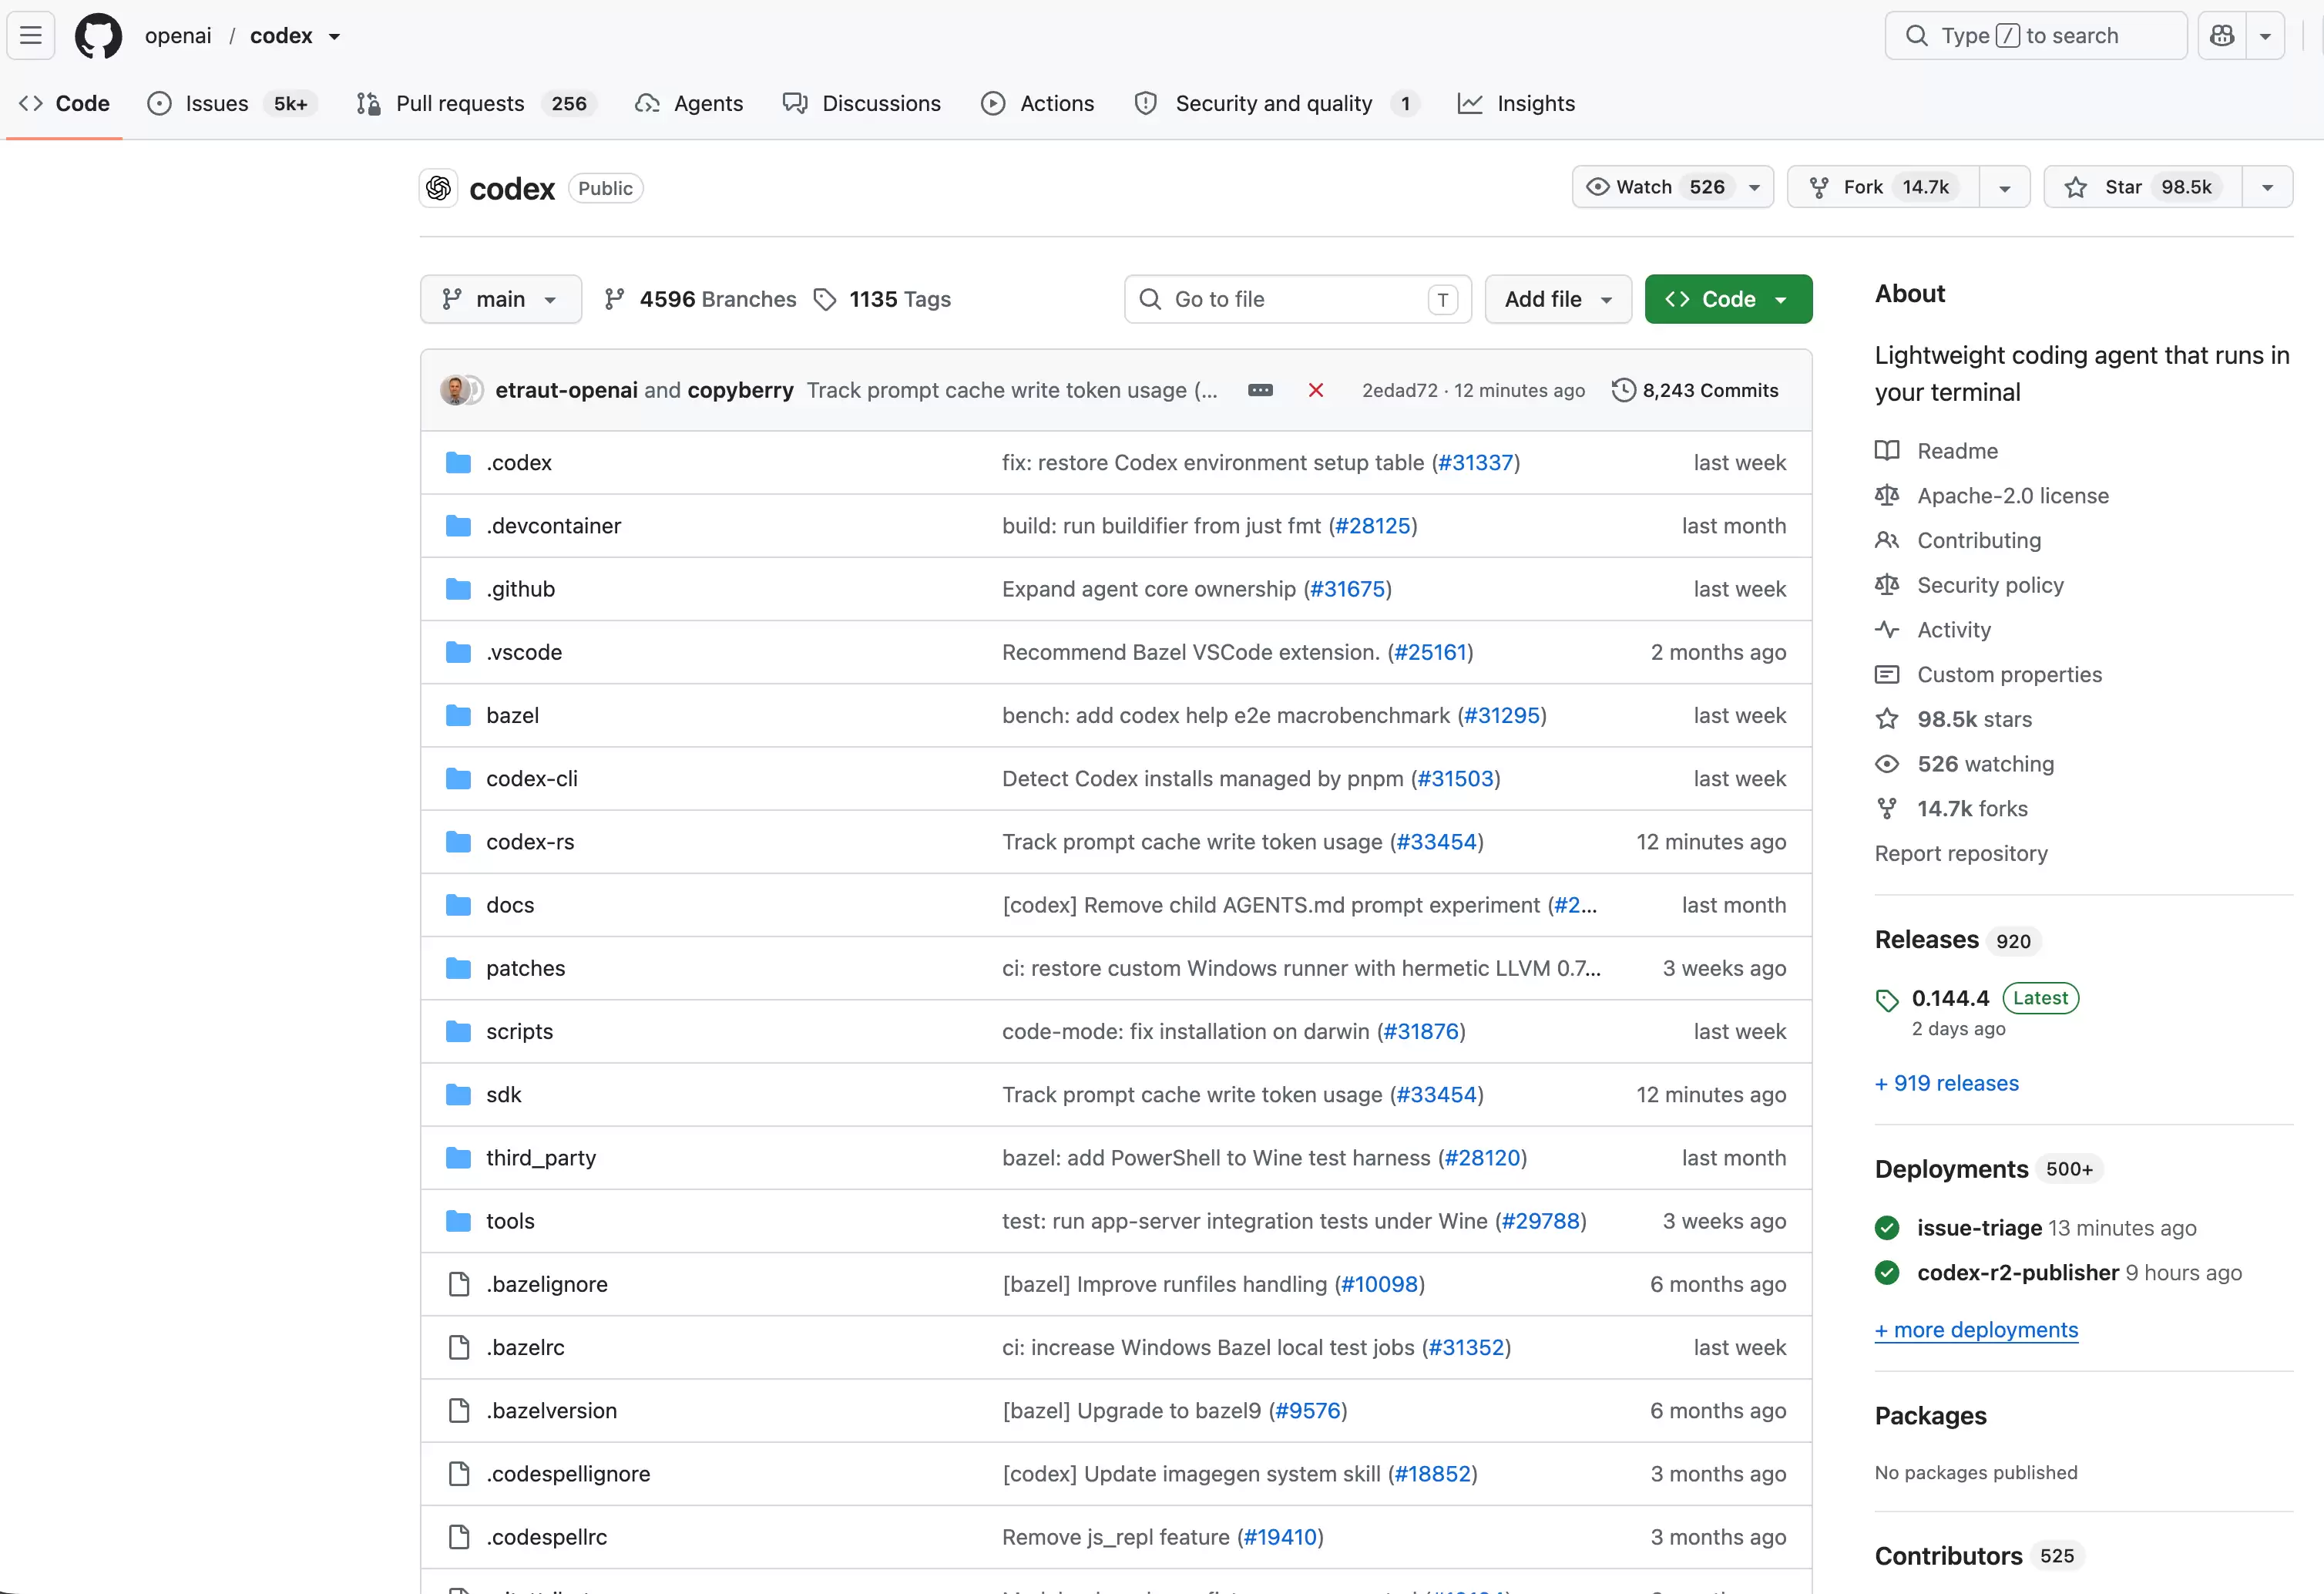Go to the Agents tab
Viewport: 2324px width, 1594px height.
689,103
